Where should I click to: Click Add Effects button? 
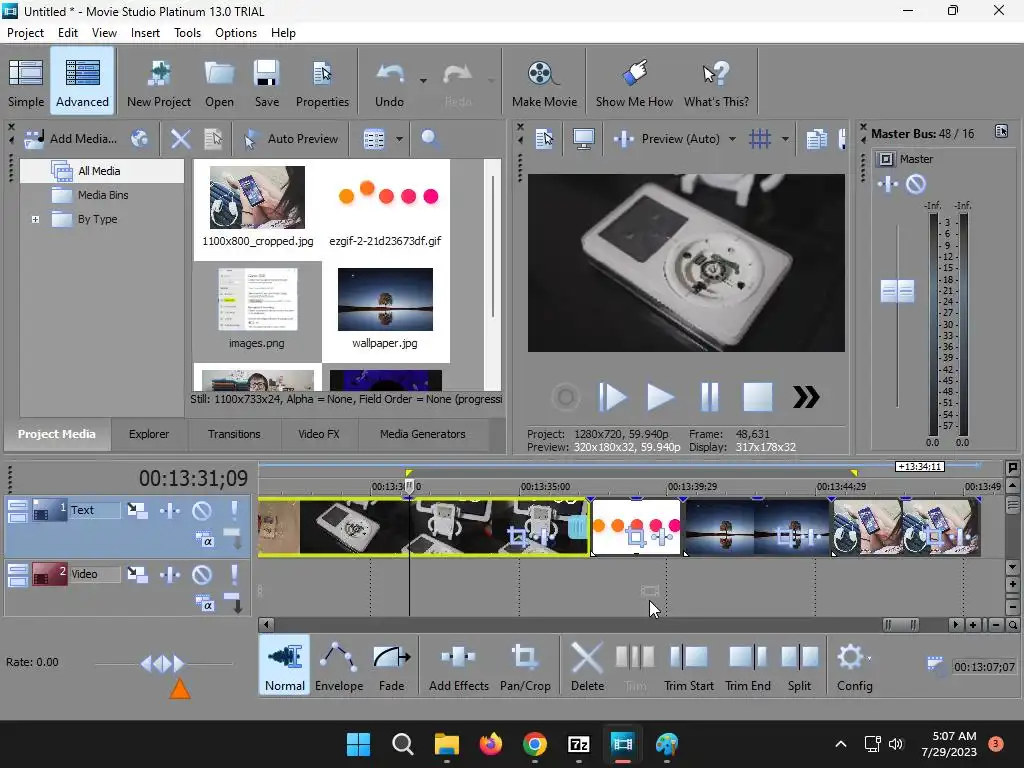click(458, 665)
